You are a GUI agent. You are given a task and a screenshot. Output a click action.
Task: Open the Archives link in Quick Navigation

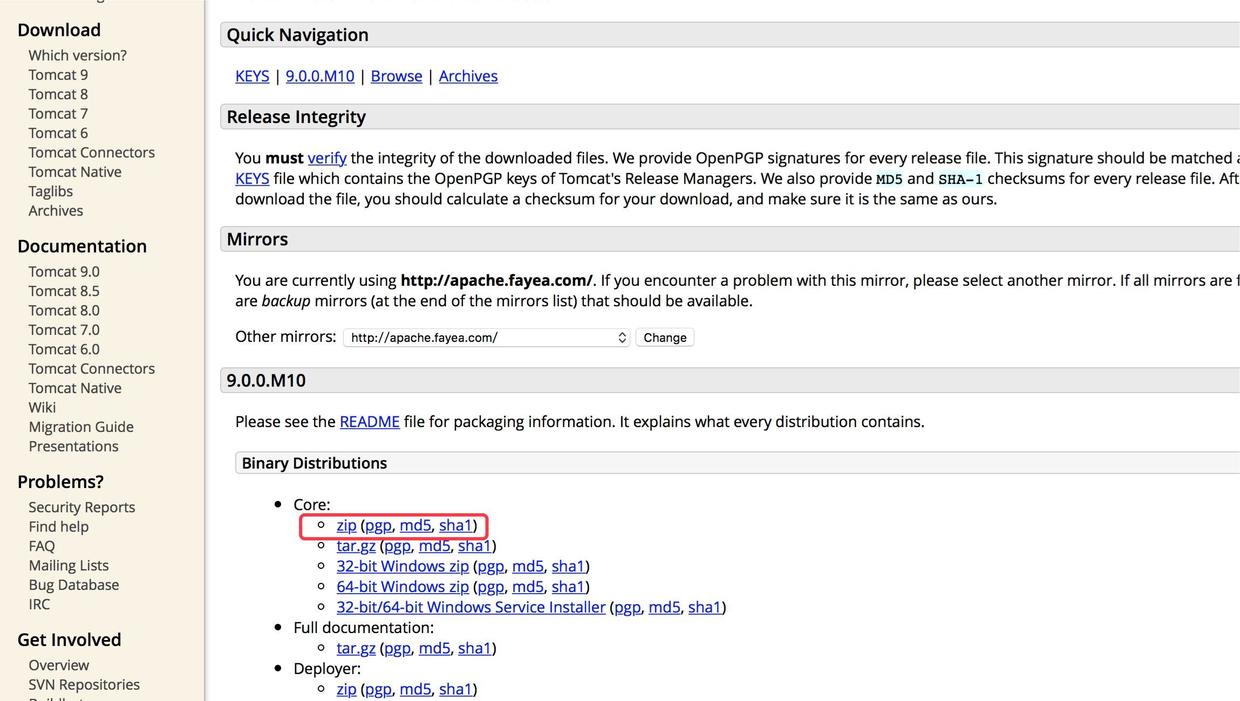(x=468, y=76)
